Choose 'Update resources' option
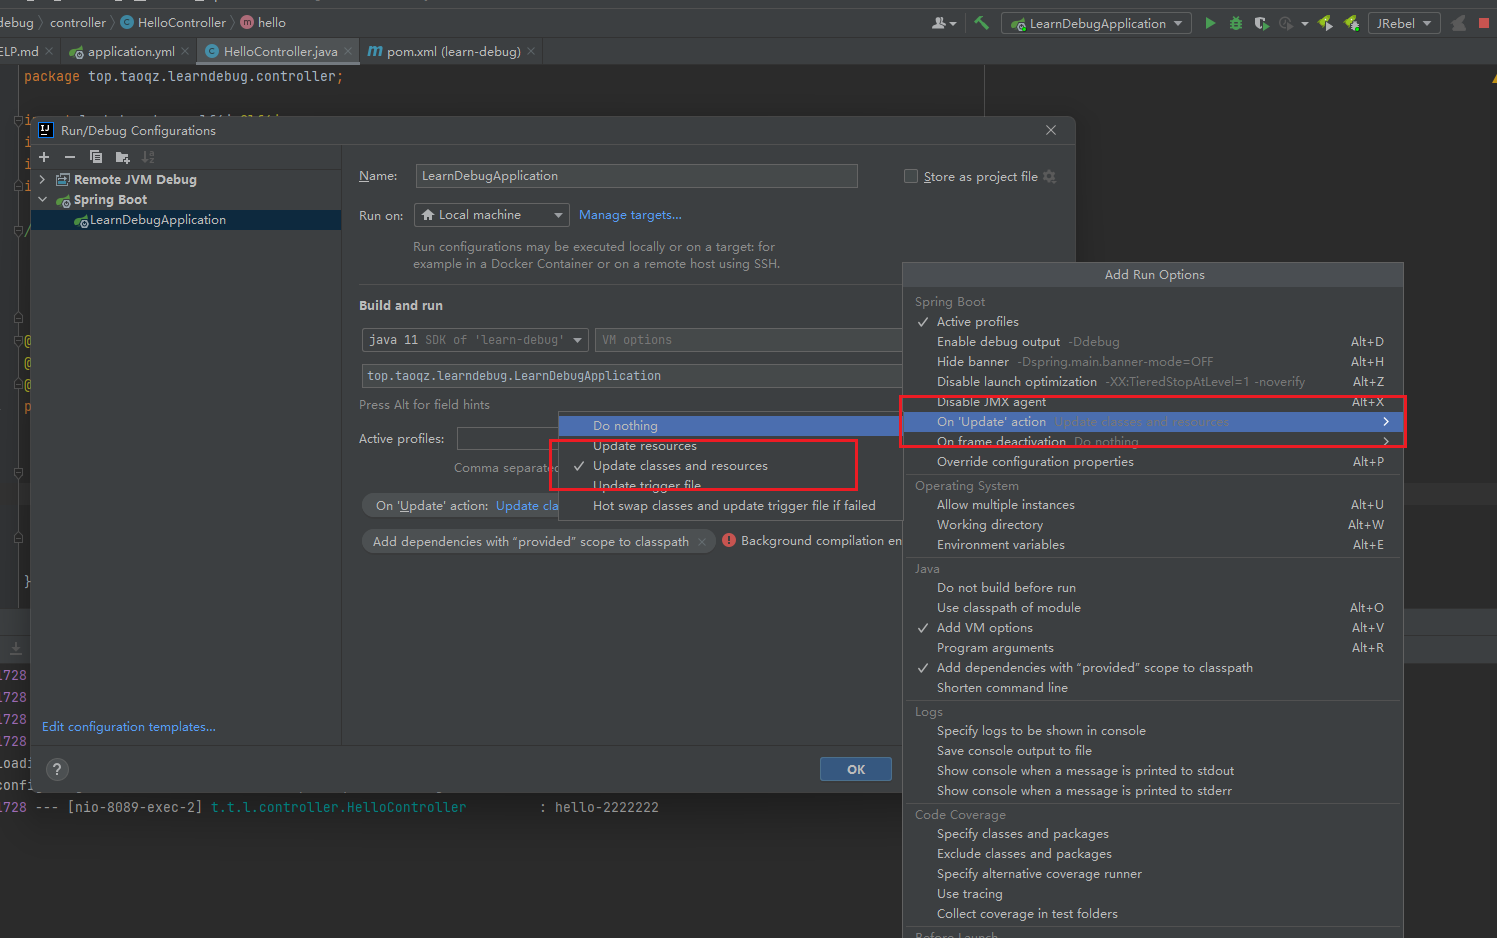 tap(730, 446)
